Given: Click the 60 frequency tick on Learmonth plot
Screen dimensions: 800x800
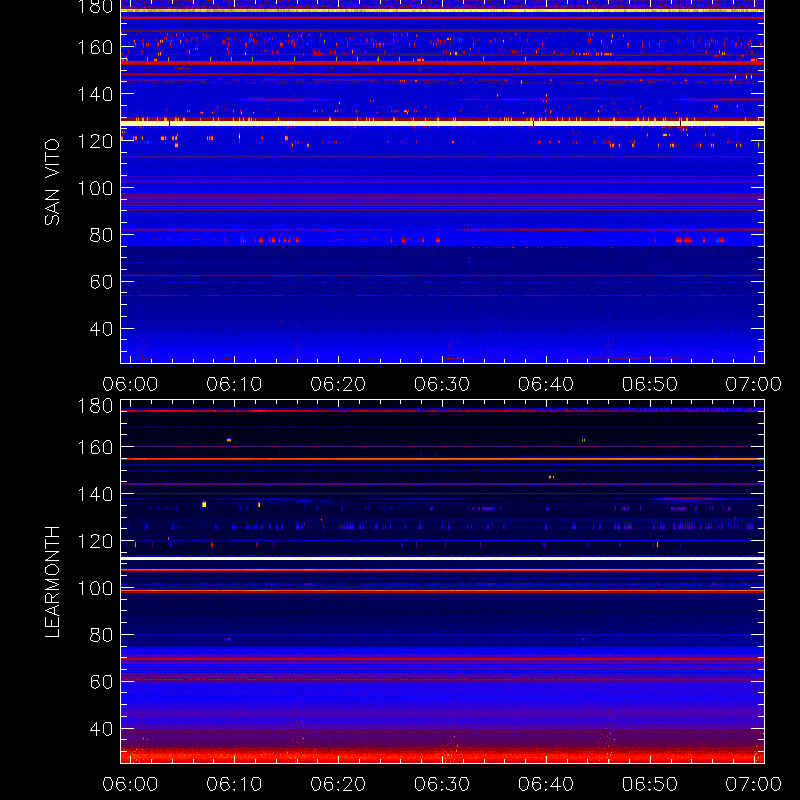Looking at the screenshot, I should (102, 682).
